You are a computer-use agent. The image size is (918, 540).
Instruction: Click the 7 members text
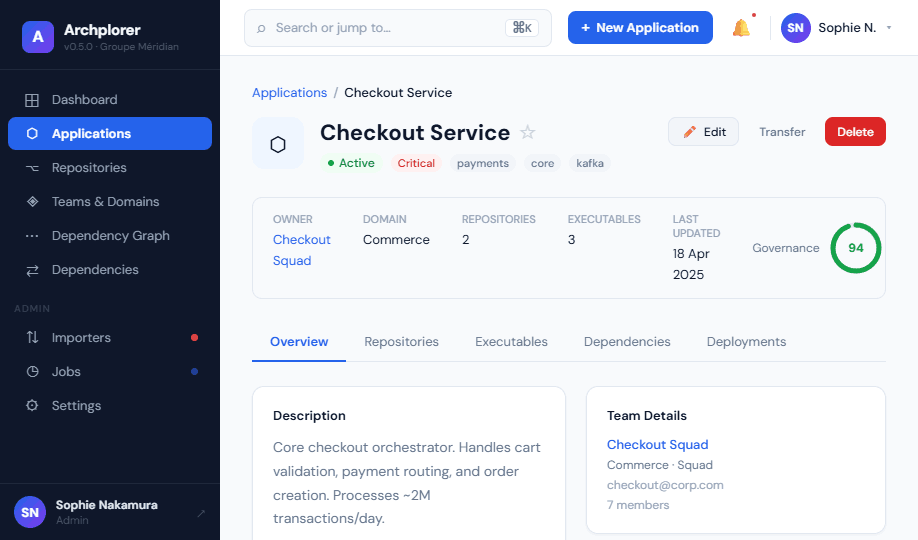click(x=638, y=505)
